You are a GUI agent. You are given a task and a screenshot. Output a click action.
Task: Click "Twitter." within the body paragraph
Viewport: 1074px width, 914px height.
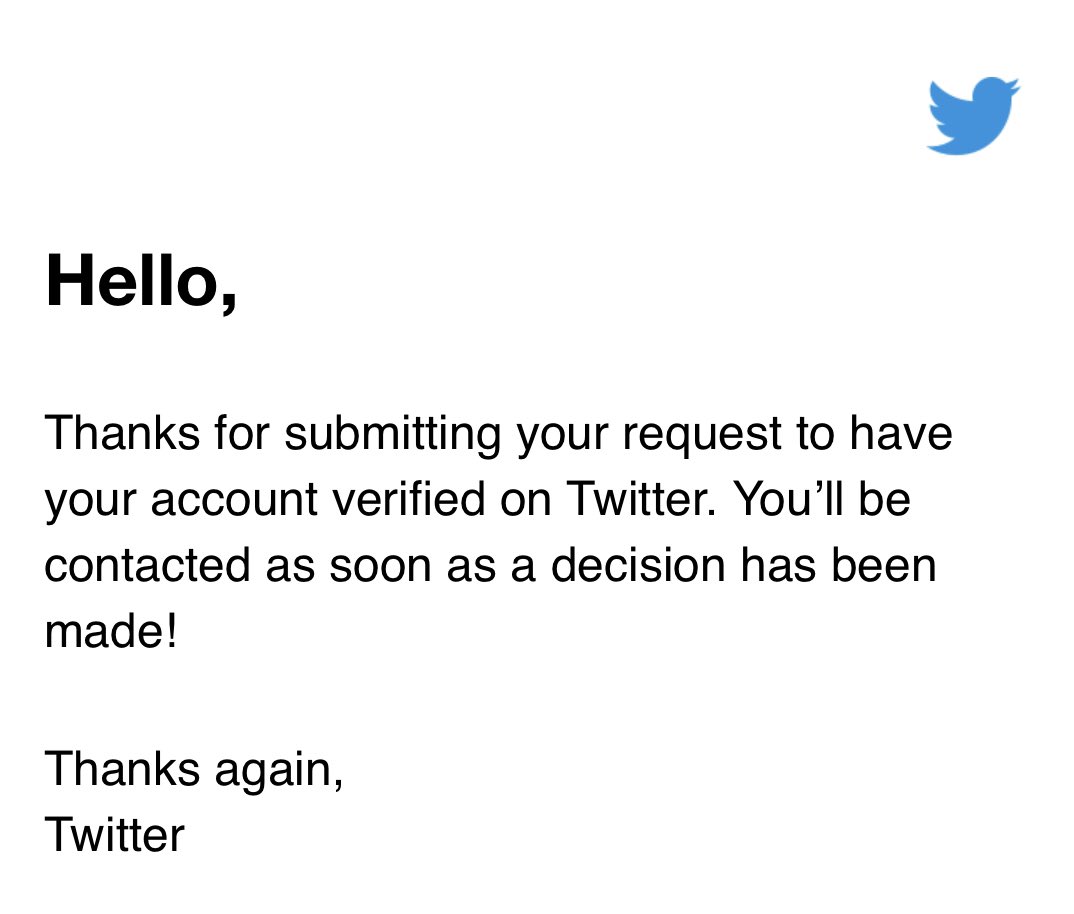point(641,500)
